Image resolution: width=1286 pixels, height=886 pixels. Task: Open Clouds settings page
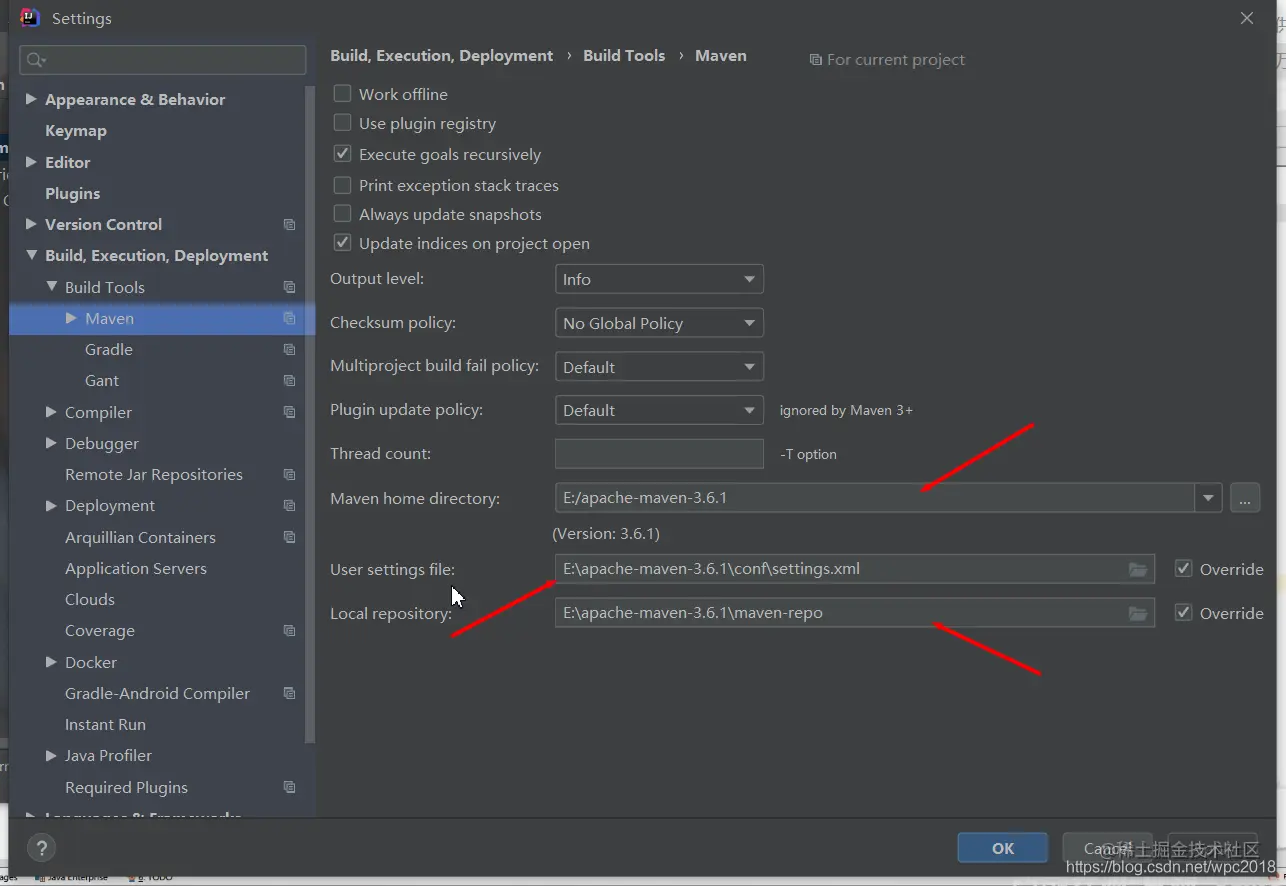click(x=90, y=600)
